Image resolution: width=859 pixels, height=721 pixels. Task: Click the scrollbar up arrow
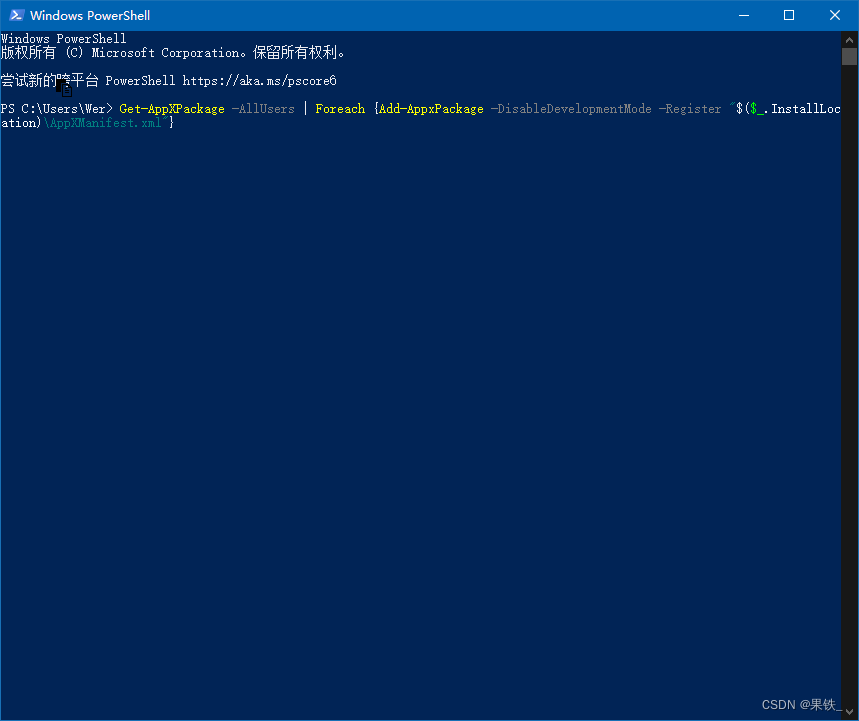point(849,40)
